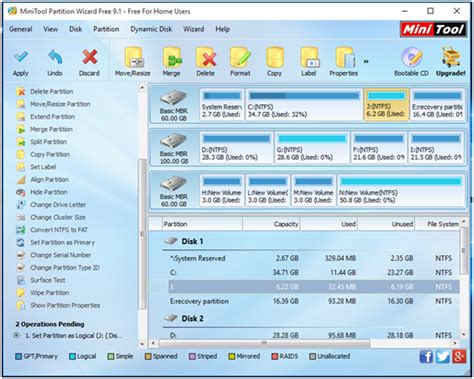The width and height of the screenshot is (474, 379).
Task: Open the Properties toolbar icon
Action: point(344,57)
